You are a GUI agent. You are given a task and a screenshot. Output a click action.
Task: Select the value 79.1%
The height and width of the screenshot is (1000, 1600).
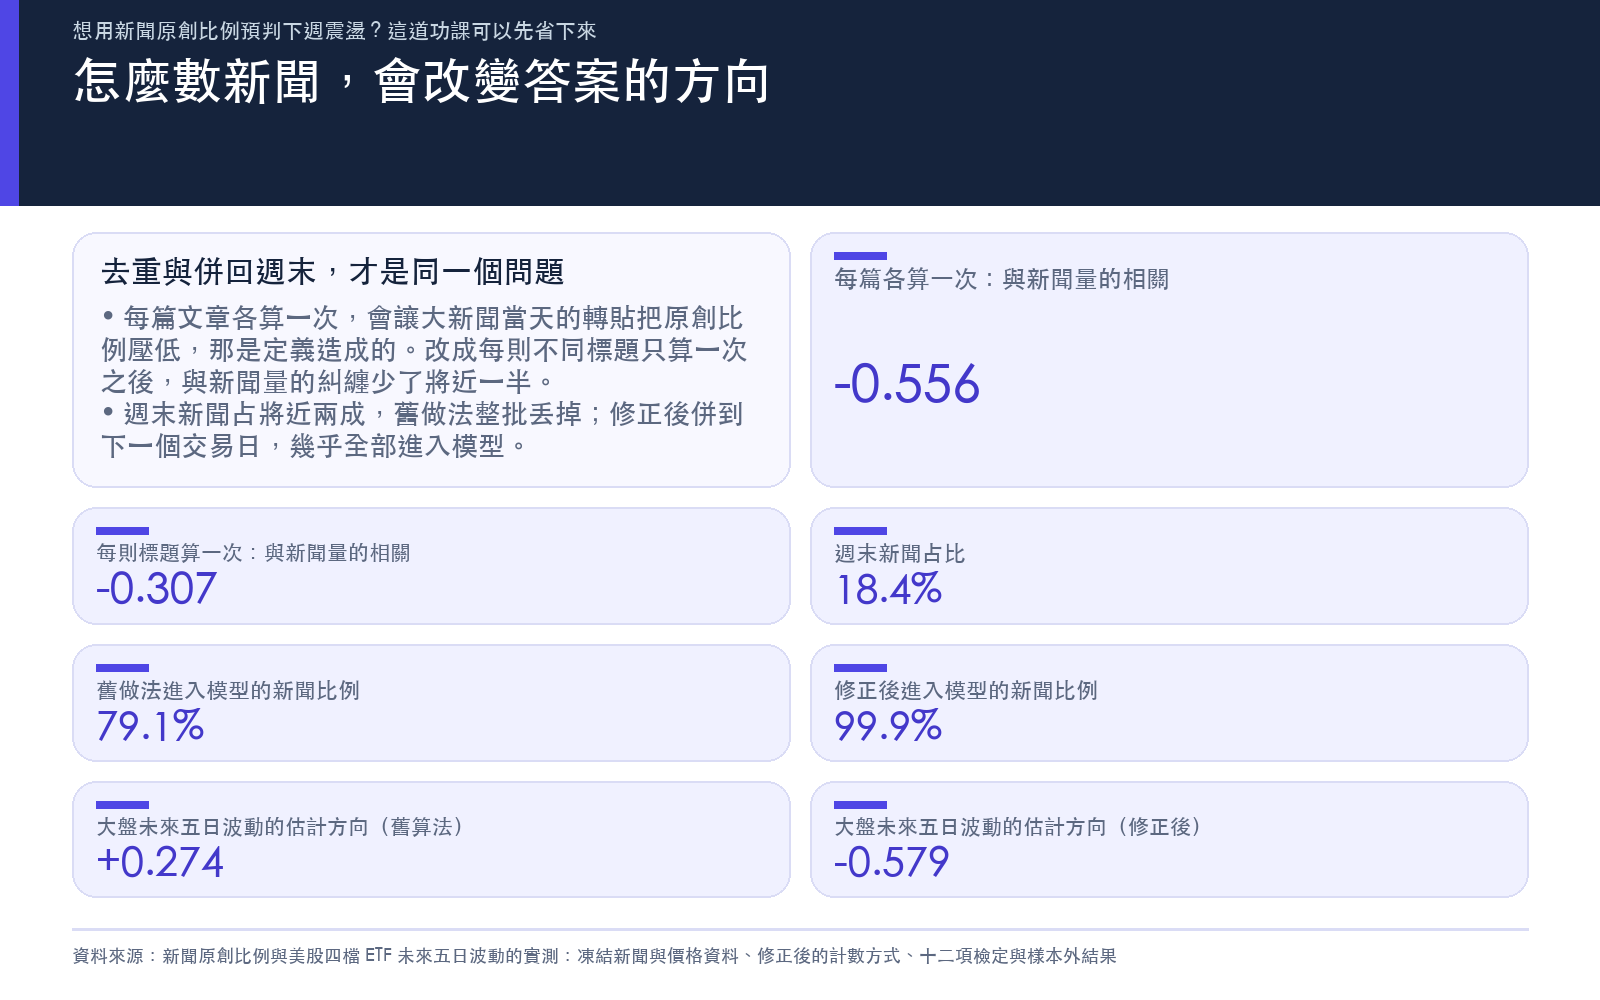[150, 726]
